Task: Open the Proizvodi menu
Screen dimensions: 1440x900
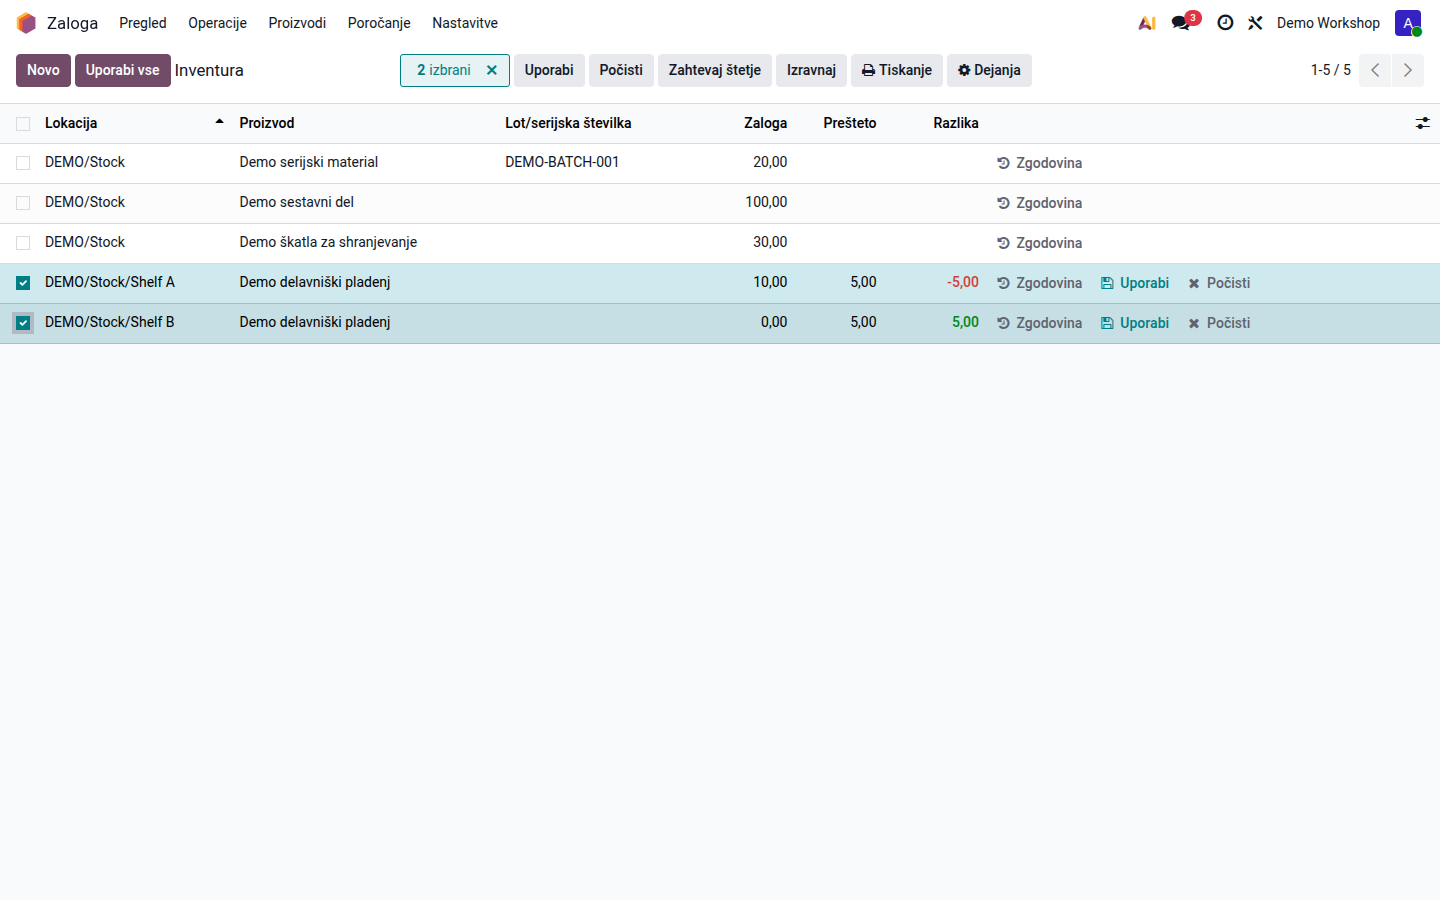Action: (297, 23)
